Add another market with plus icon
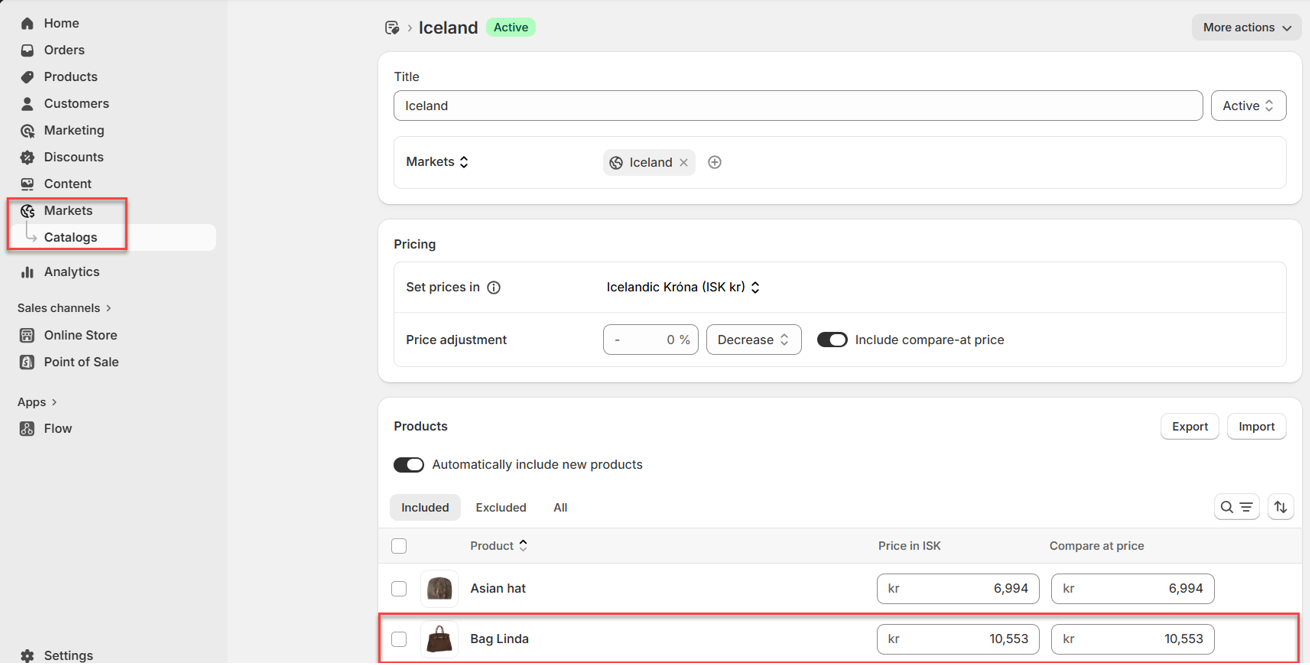 pyautogui.click(x=715, y=163)
